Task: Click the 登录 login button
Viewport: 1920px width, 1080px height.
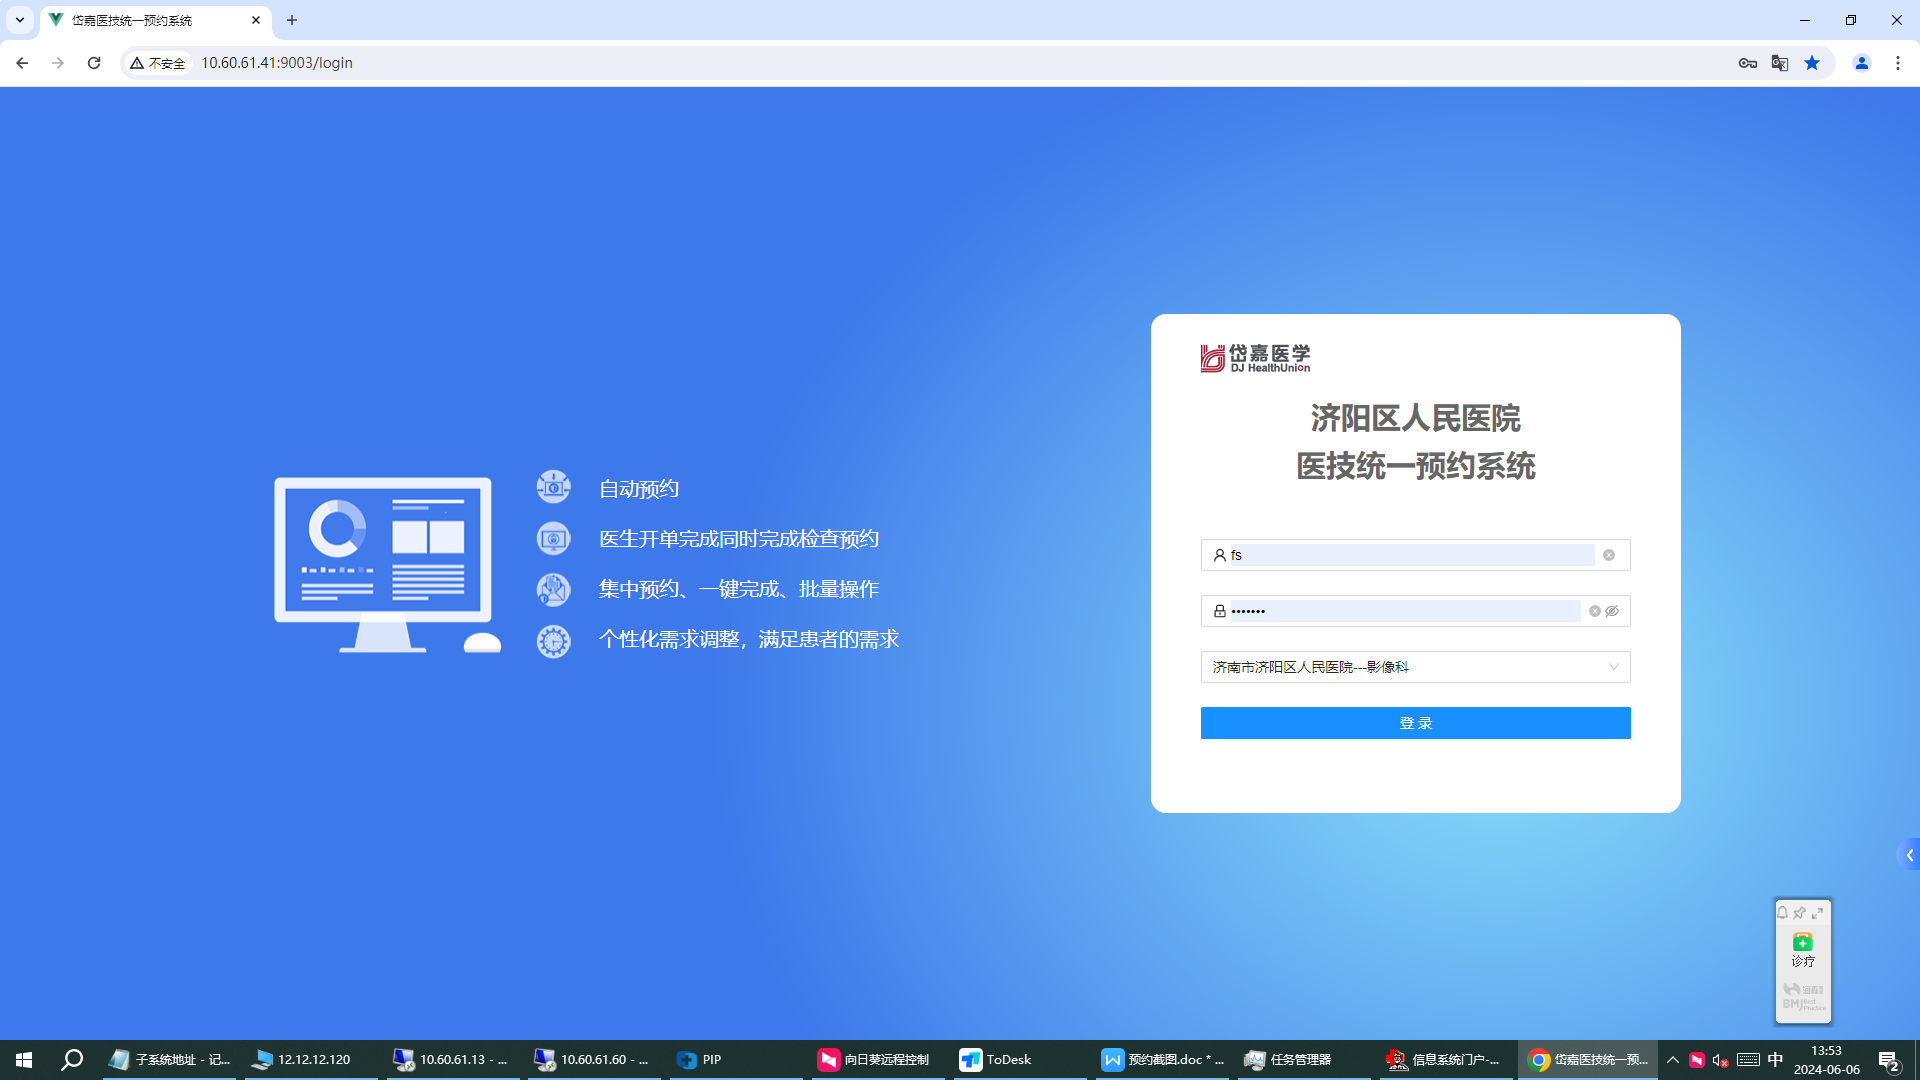Action: (1415, 723)
